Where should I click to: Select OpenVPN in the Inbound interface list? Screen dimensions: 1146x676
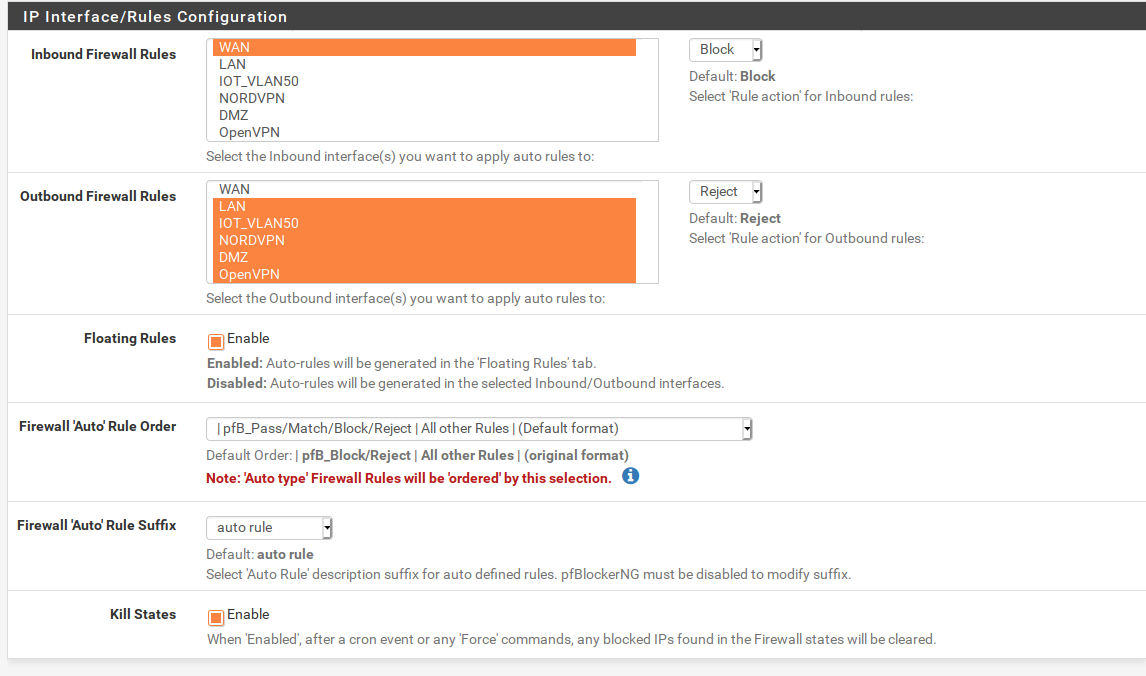click(425, 132)
